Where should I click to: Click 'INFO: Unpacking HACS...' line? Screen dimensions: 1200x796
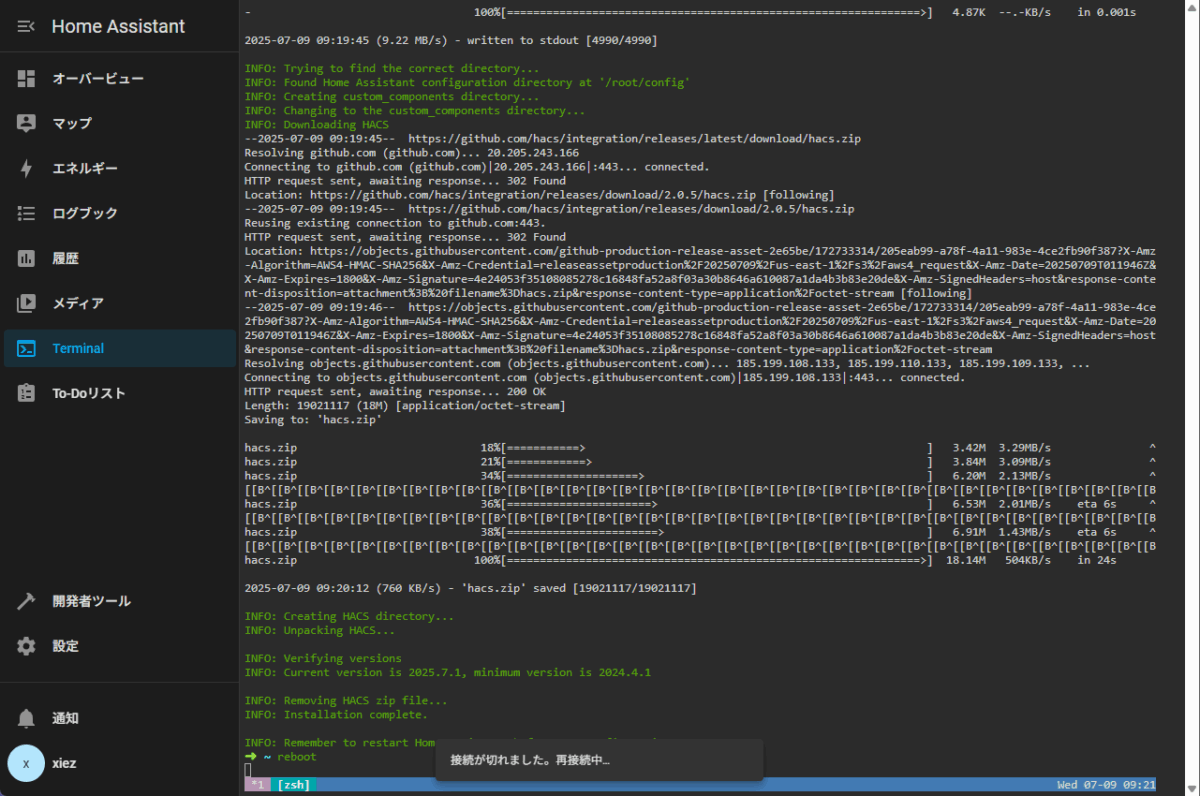pos(320,631)
